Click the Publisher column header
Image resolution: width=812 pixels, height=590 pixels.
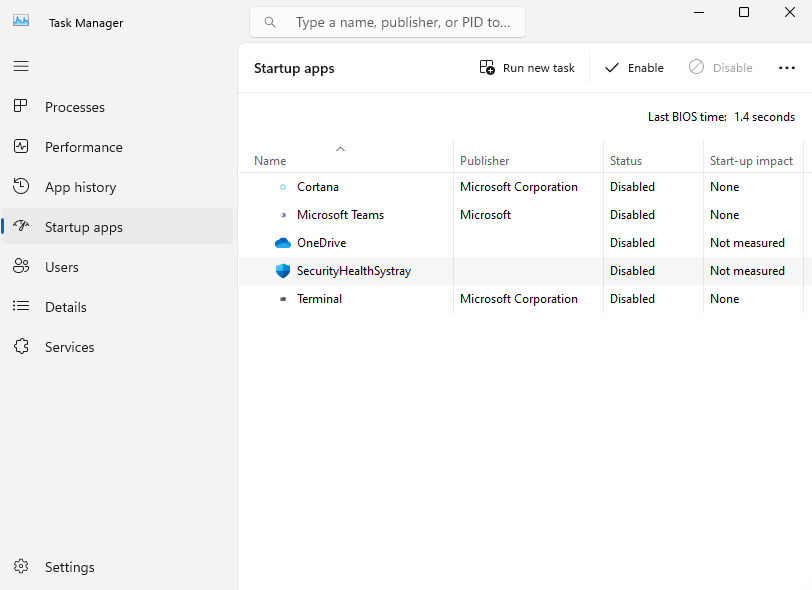tap(484, 161)
